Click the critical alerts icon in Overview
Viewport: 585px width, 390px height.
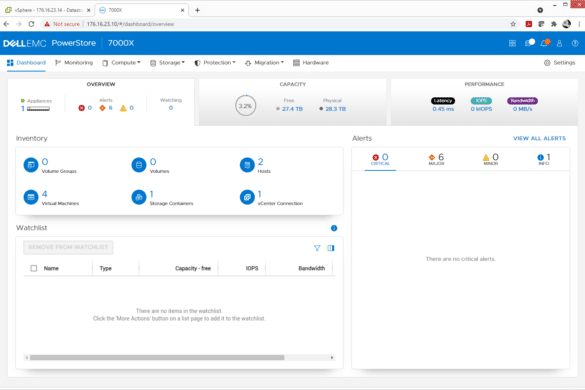81,108
